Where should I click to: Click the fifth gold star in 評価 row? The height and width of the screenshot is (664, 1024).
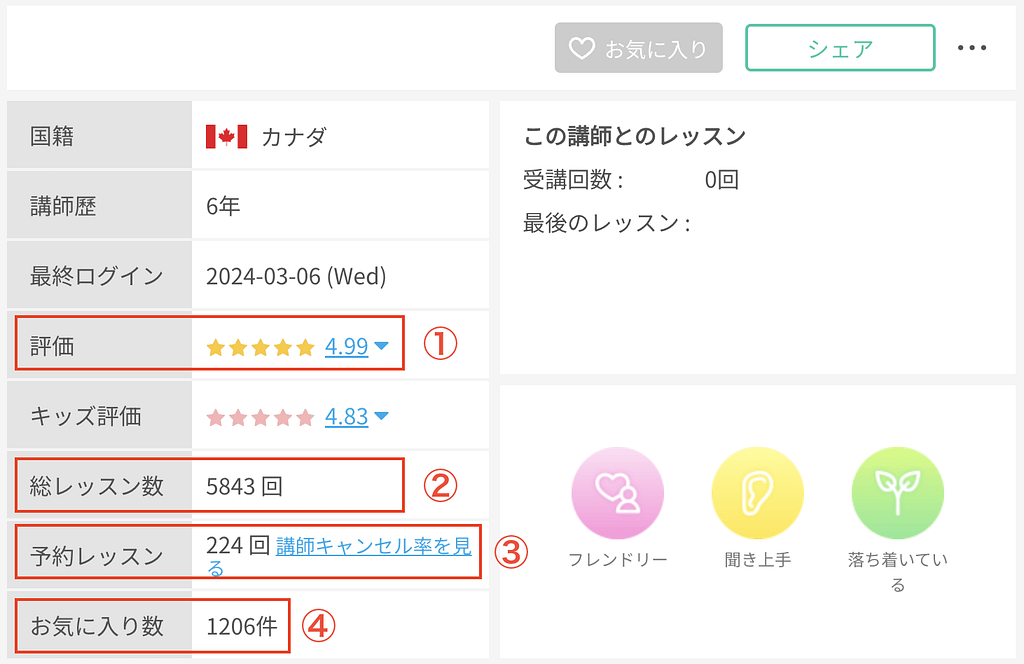[x=304, y=345]
